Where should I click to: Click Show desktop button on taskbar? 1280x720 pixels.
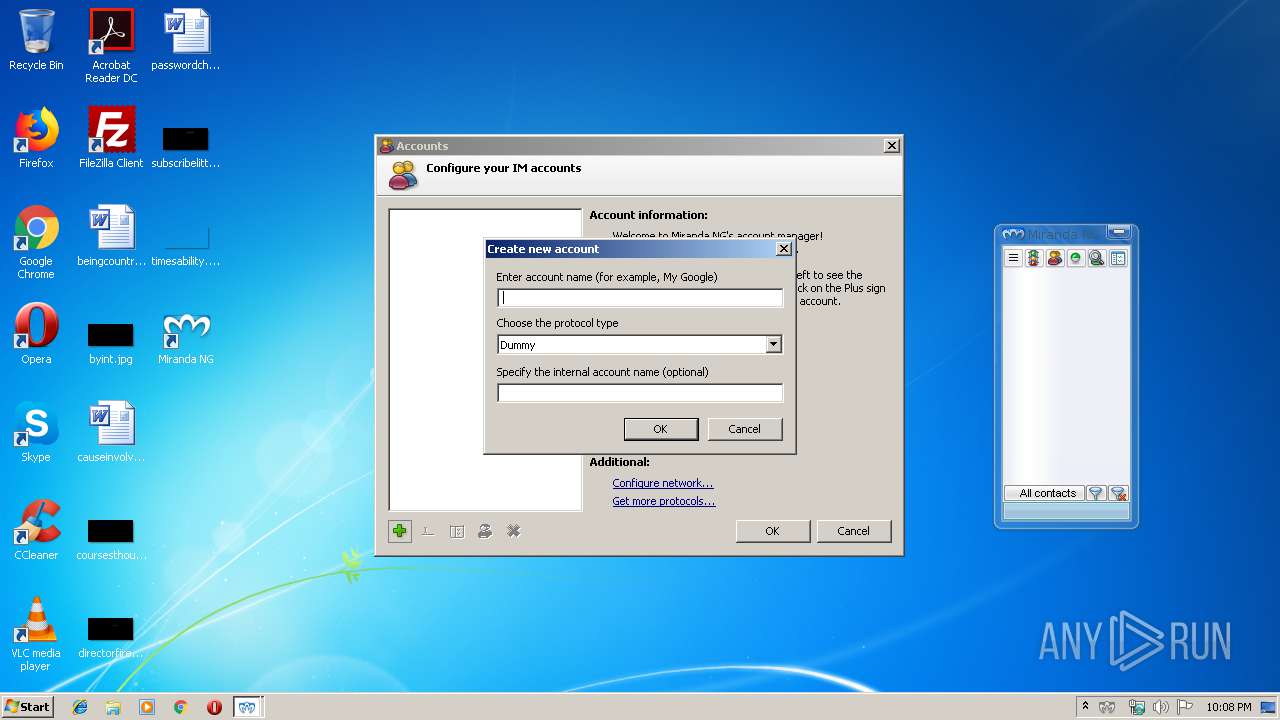1269,707
